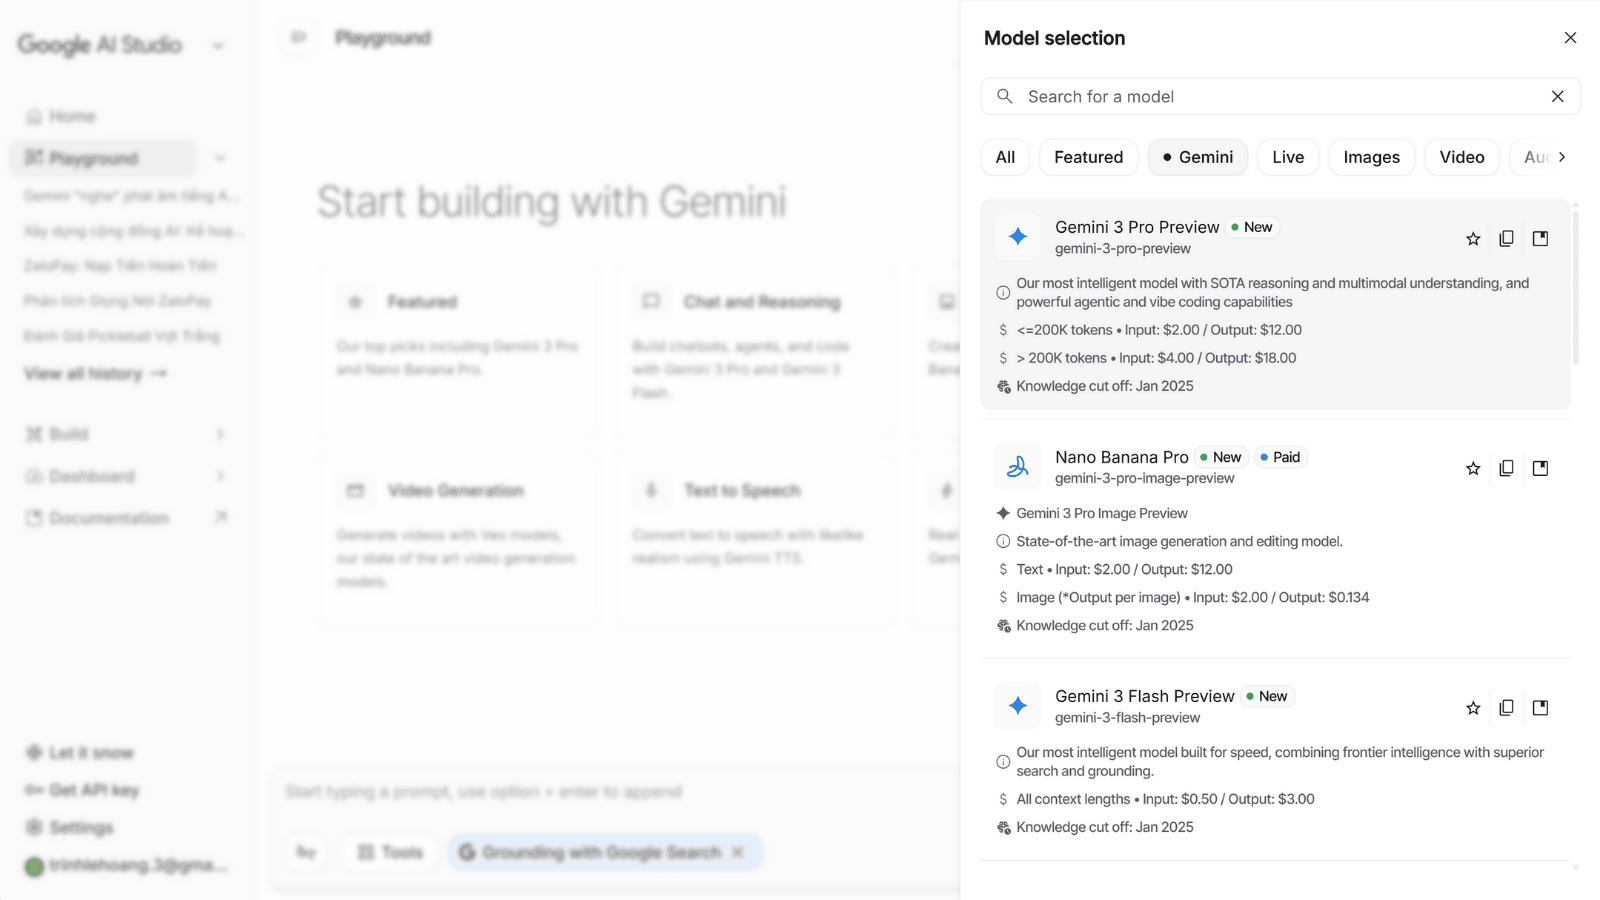This screenshot has width=1600, height=900.
Task: Favorite the Nano Banana Pro model
Action: (1473, 468)
